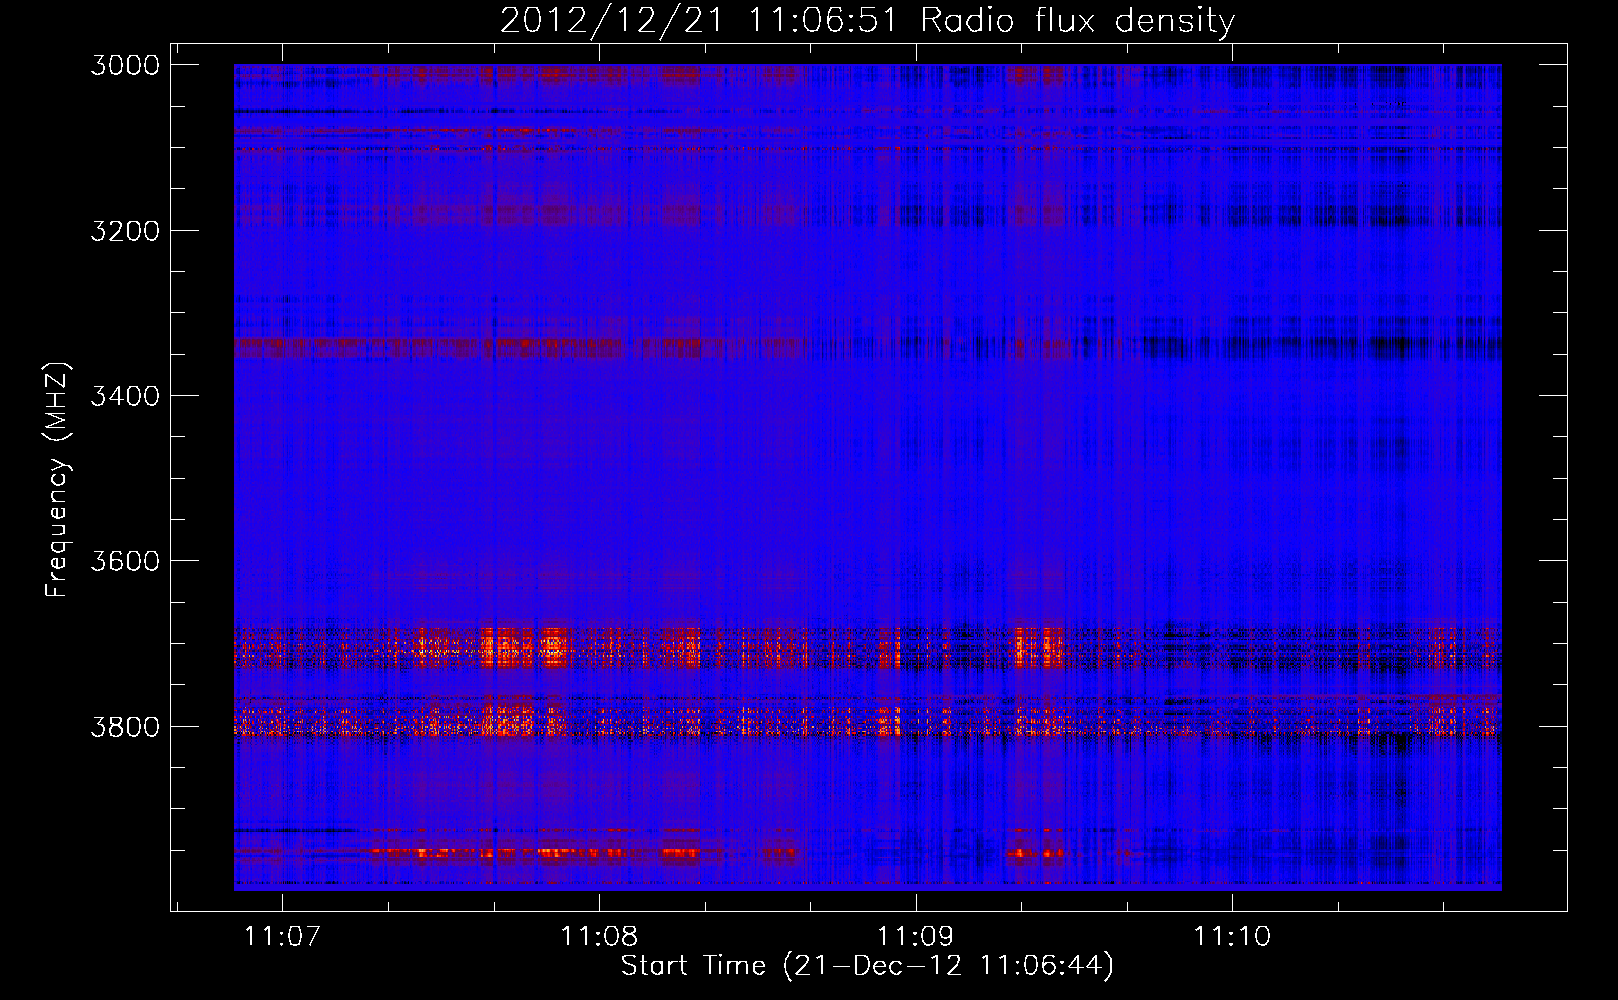1618x1000 pixels.
Task: Select the 3800 frequency tick label
Action: click(125, 726)
